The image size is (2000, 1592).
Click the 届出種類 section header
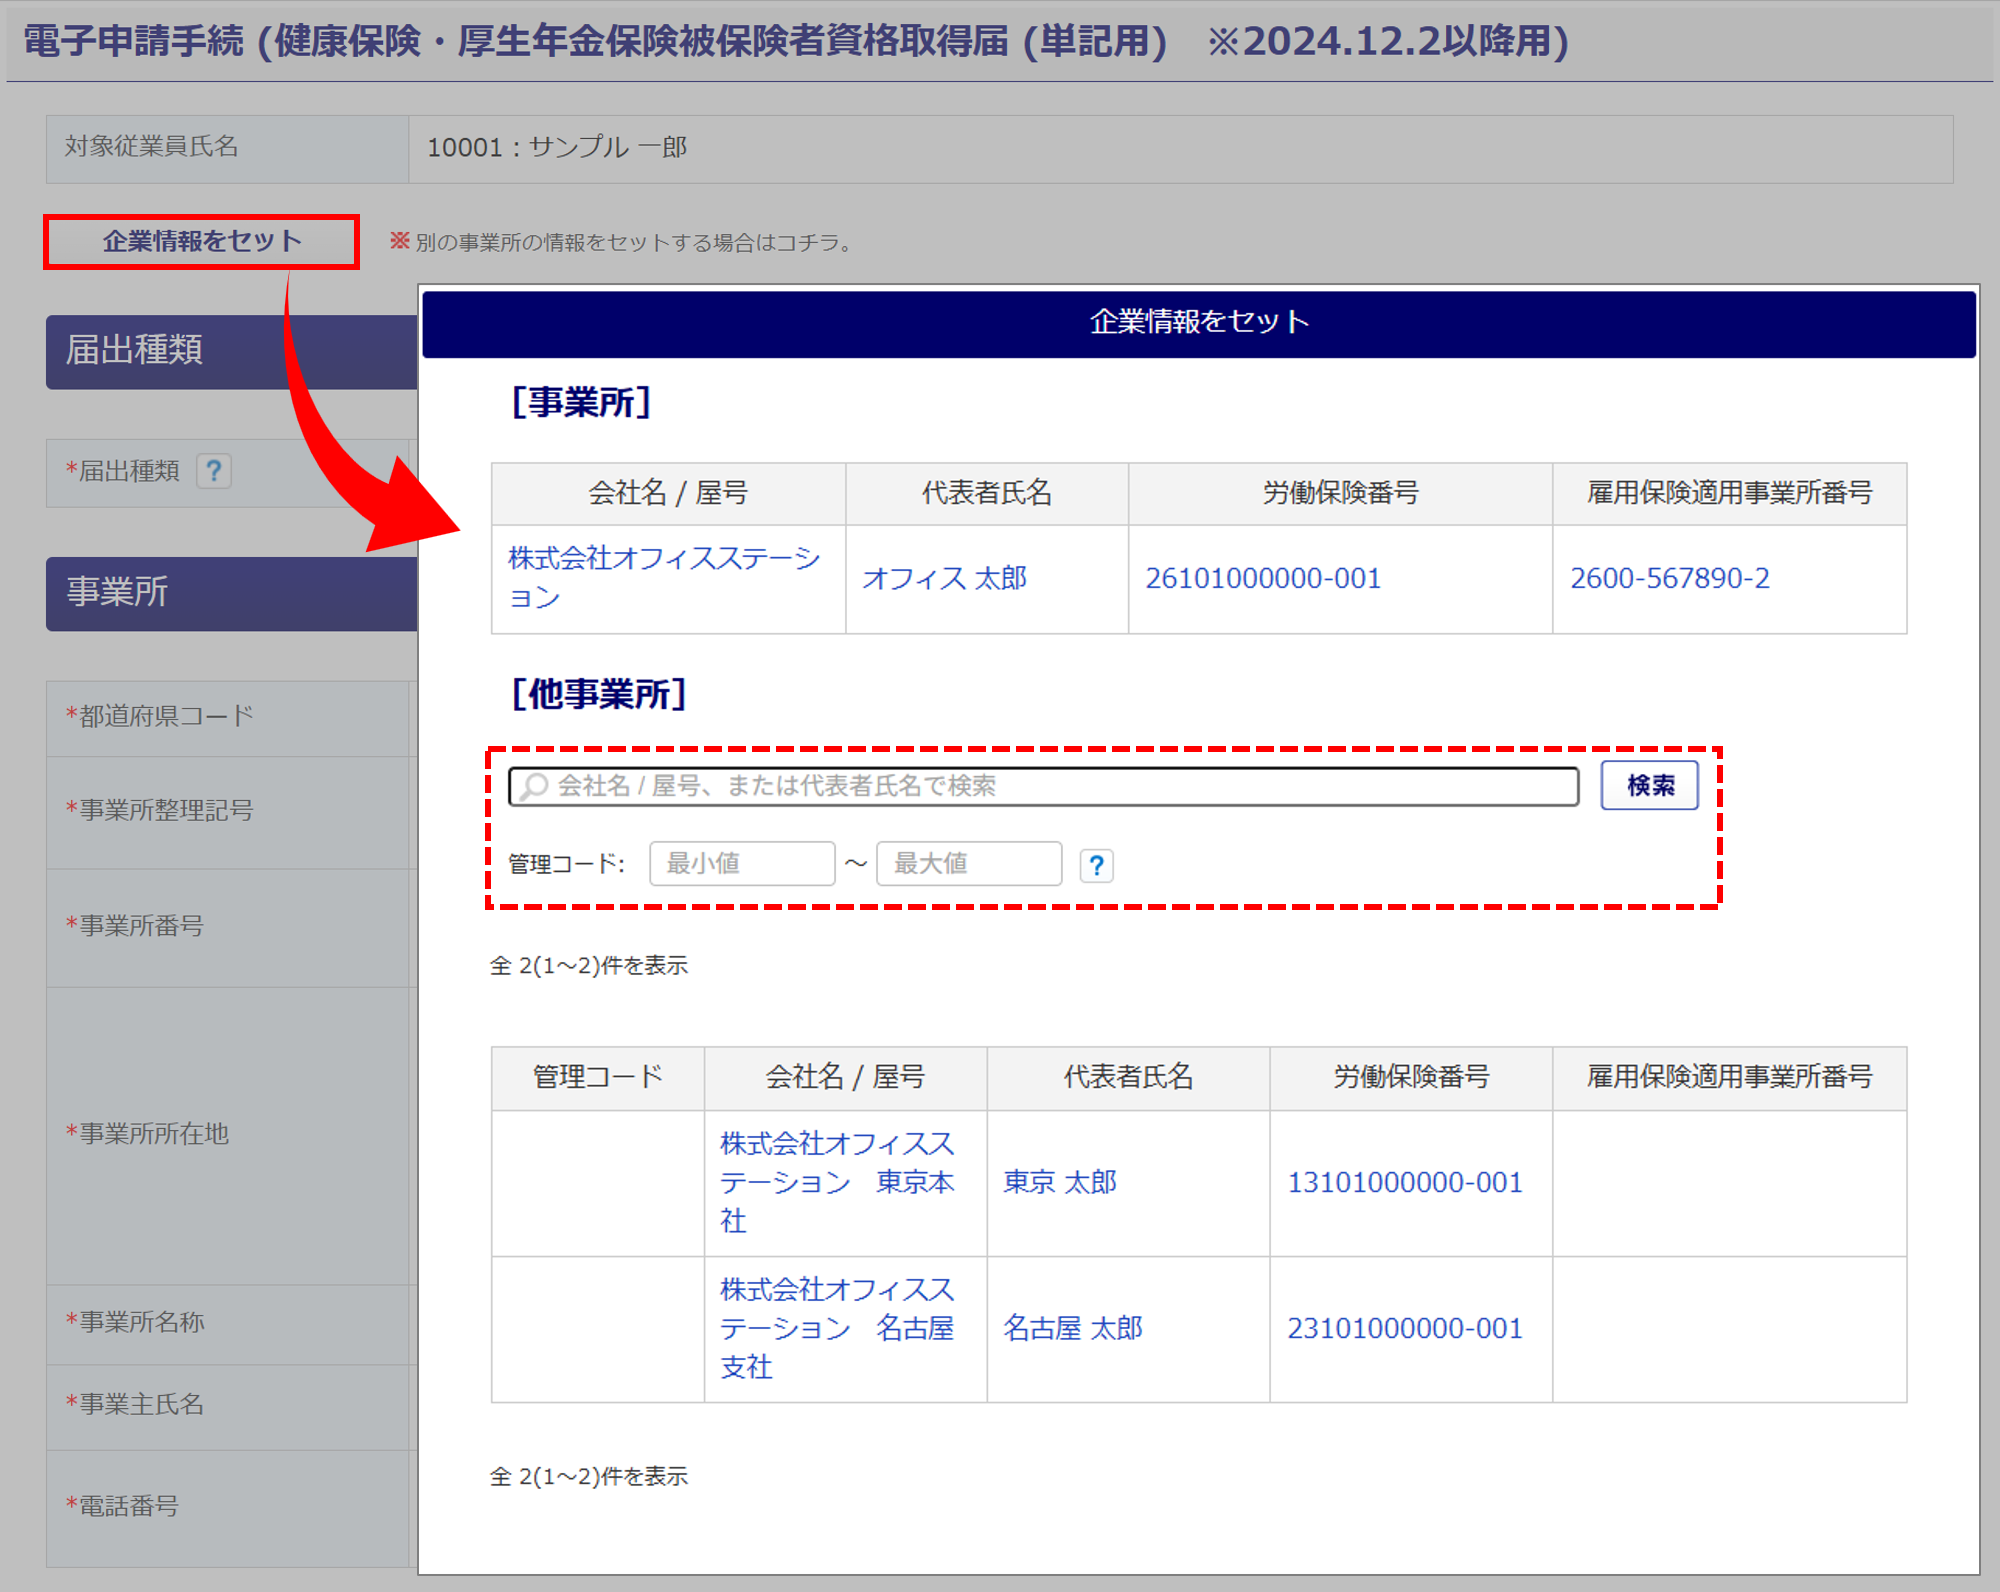tap(232, 351)
